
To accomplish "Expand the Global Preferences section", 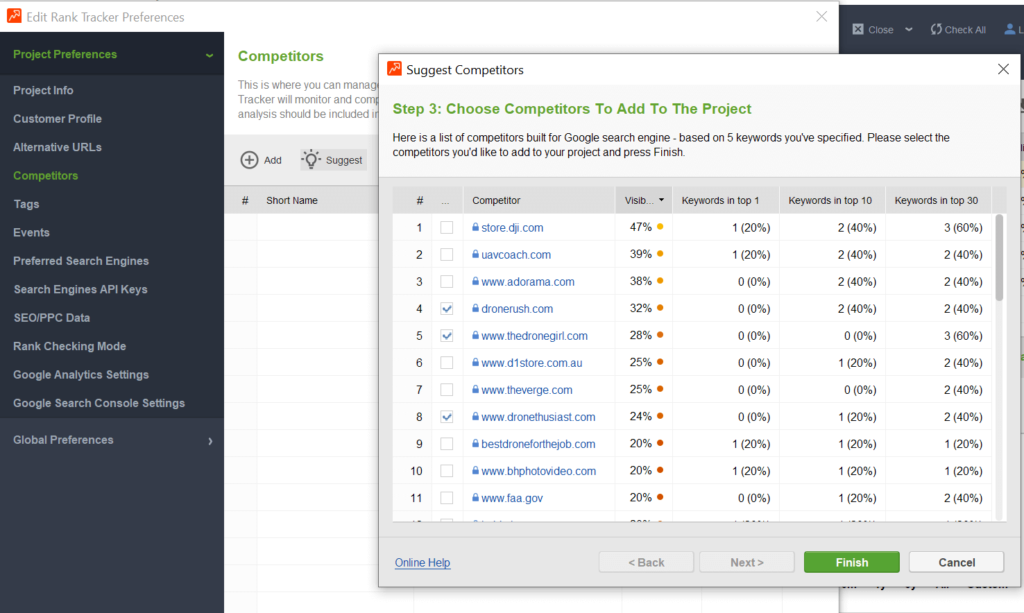I will coord(210,441).
